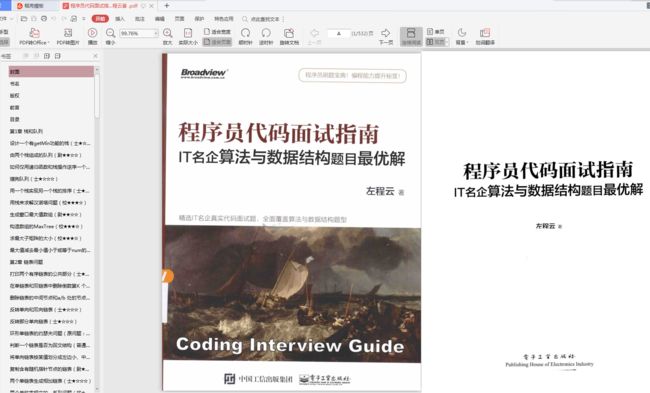This screenshot has height=393, width=650.
Task: Collapse all bookmarks icon in the bookmark panel
Action: [58, 56]
